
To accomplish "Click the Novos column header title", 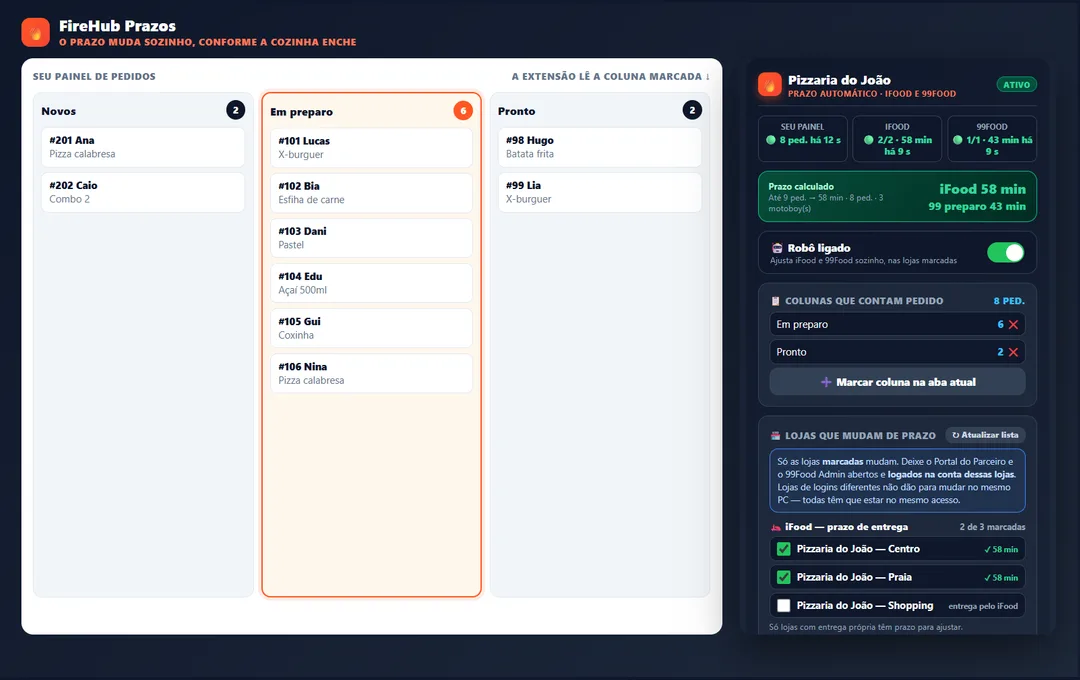I will [59, 111].
